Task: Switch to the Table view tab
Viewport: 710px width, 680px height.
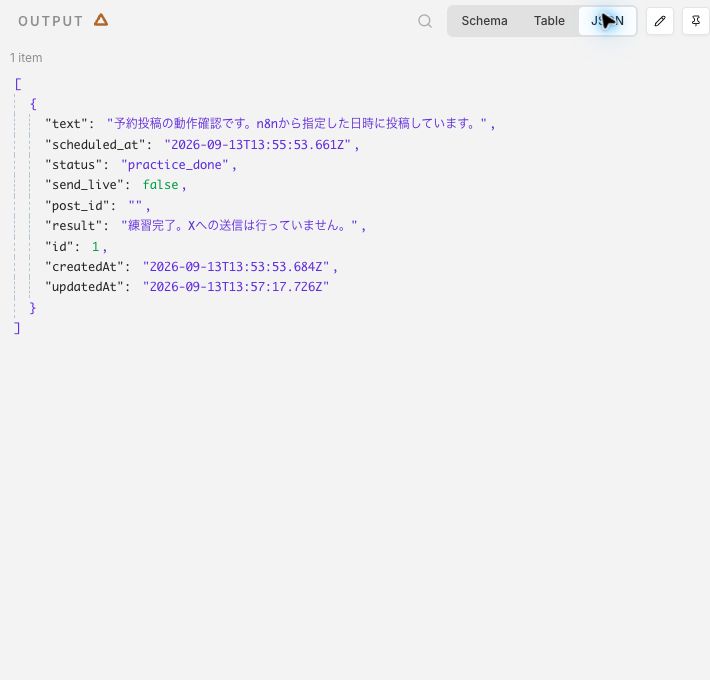Action: pyautogui.click(x=549, y=21)
